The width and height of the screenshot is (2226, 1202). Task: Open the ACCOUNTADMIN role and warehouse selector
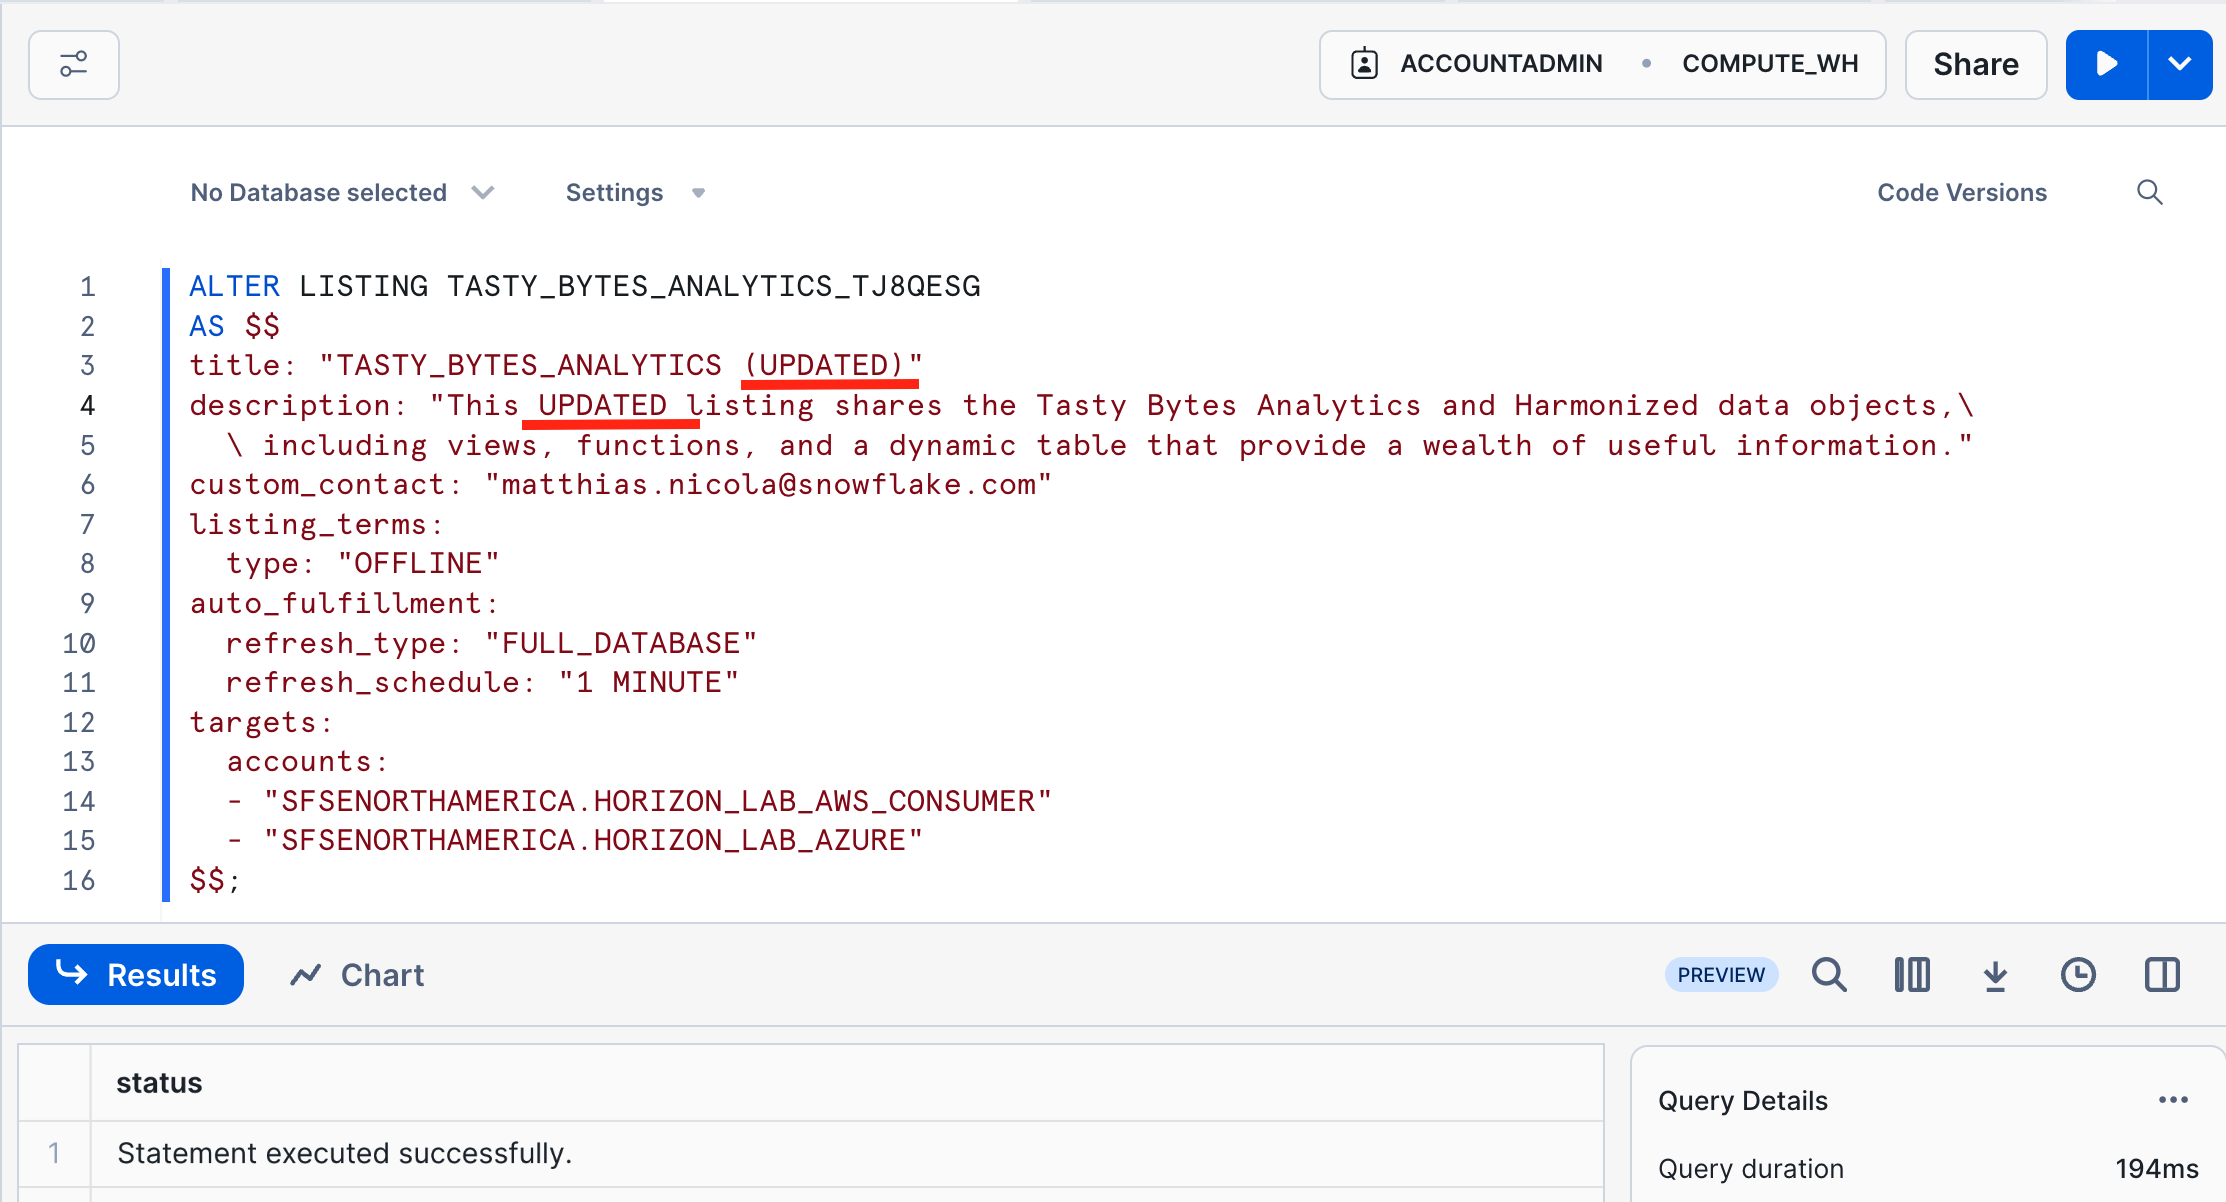point(1602,65)
